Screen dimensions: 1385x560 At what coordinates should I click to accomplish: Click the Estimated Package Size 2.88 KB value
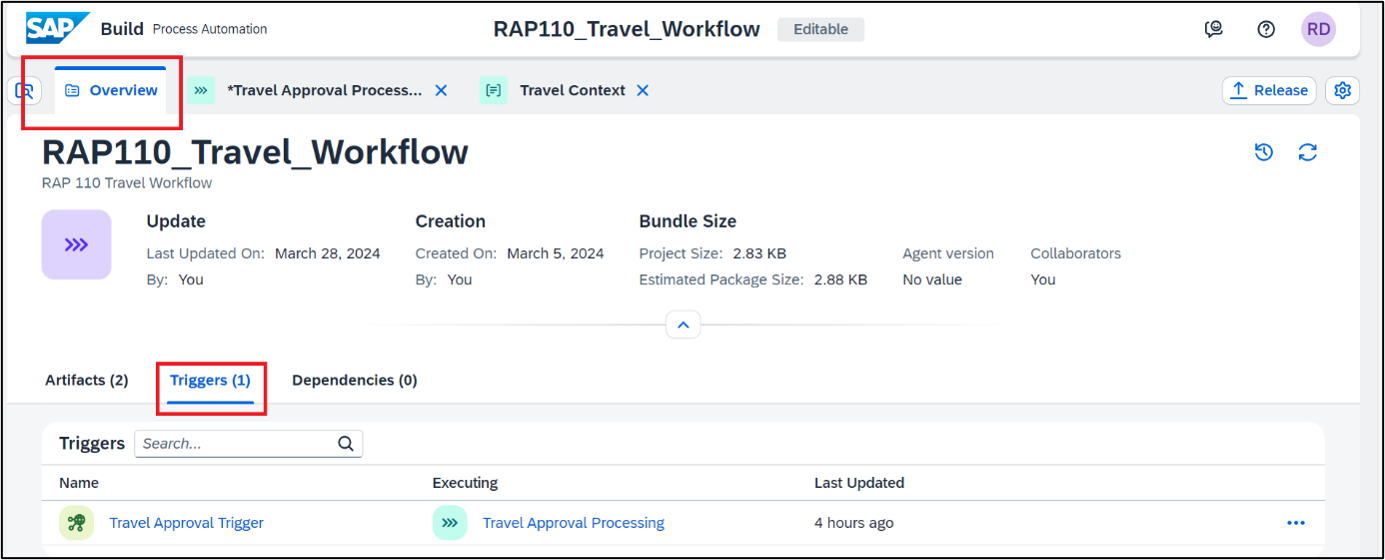coord(841,280)
